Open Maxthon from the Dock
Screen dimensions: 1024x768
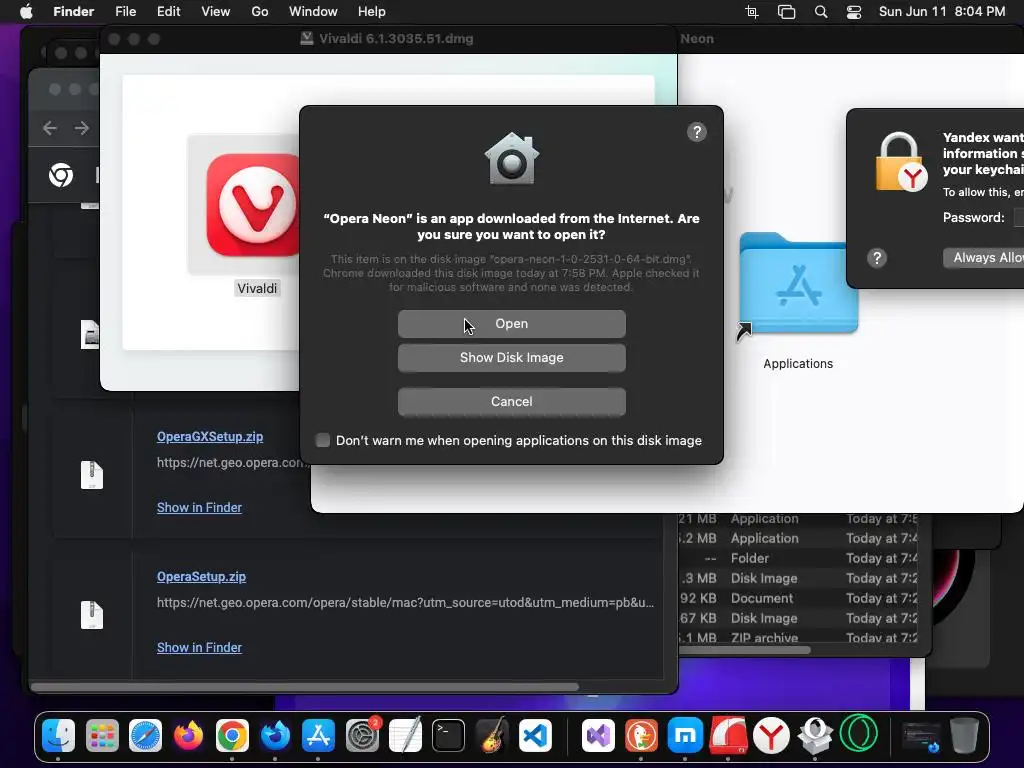pos(684,735)
